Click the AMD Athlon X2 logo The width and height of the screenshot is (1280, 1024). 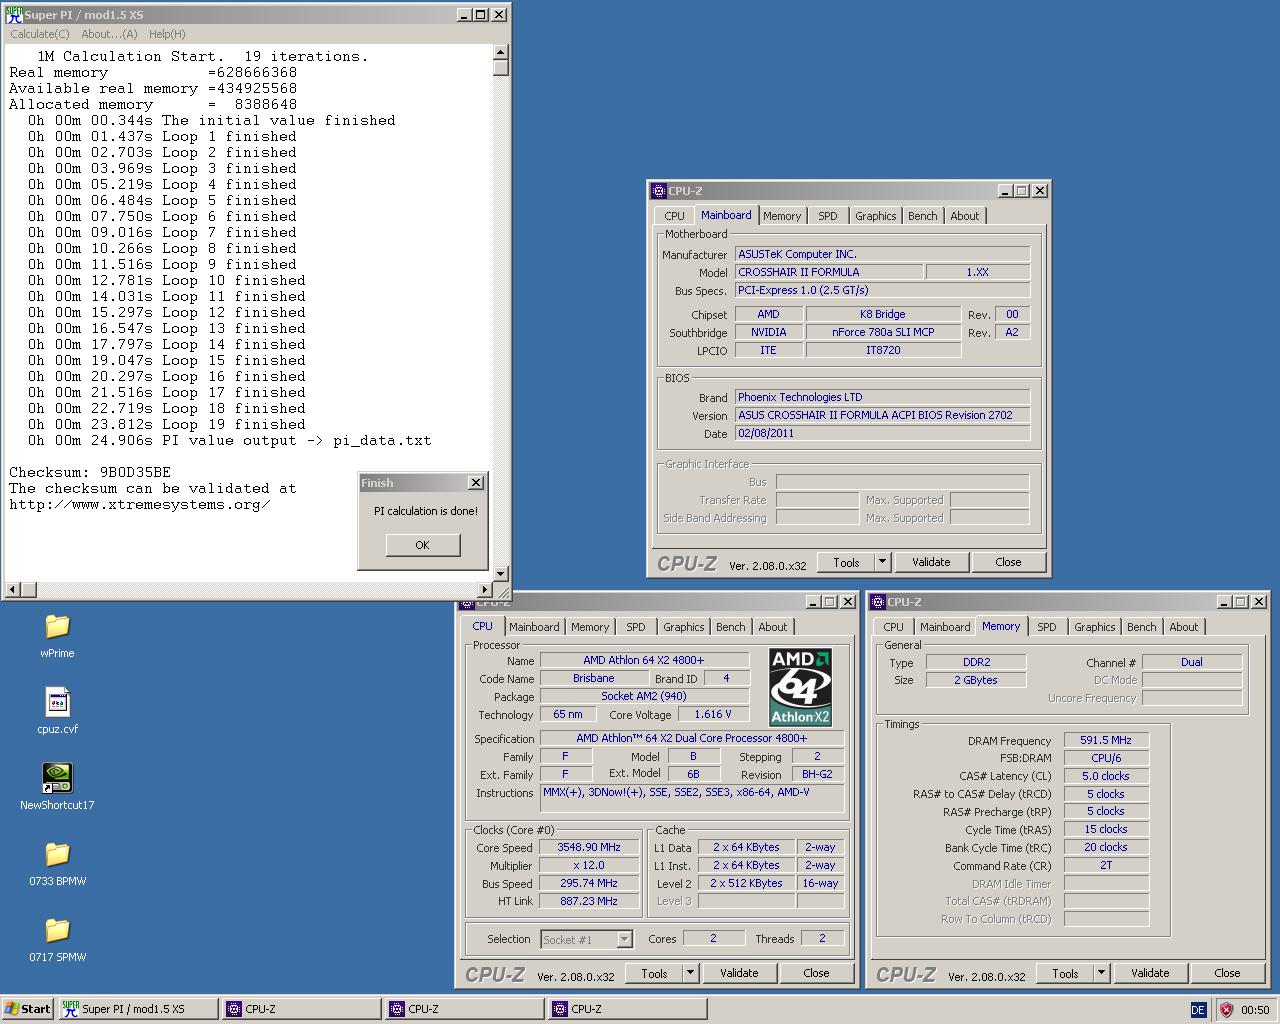pos(801,687)
